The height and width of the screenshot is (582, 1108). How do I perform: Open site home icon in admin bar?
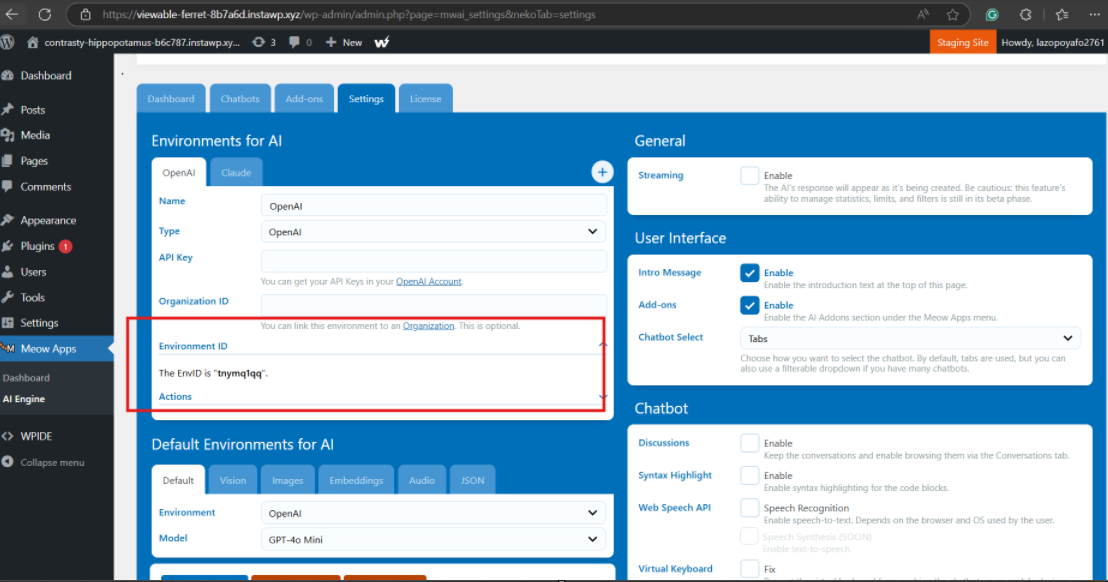[x=33, y=42]
